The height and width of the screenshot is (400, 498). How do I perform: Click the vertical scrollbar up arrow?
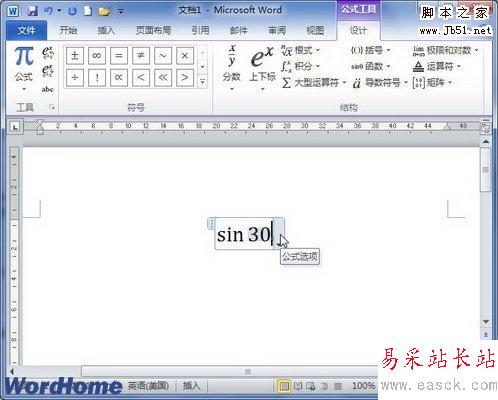(486, 142)
